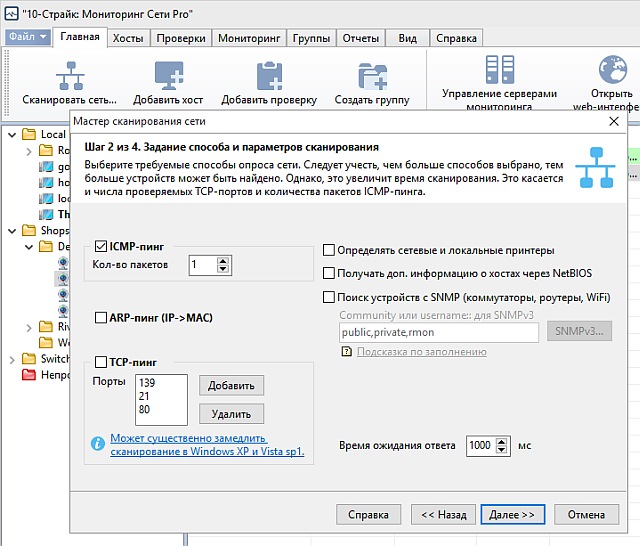
Task: Expand the Ro folder node
Action: (29, 151)
